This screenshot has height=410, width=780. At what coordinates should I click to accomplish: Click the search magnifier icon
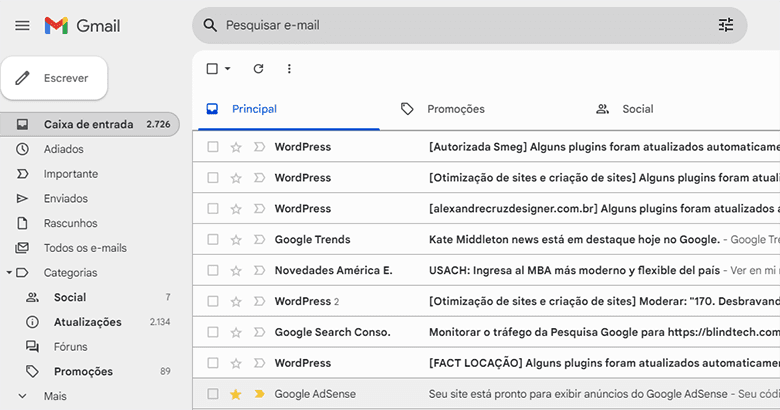click(x=210, y=25)
